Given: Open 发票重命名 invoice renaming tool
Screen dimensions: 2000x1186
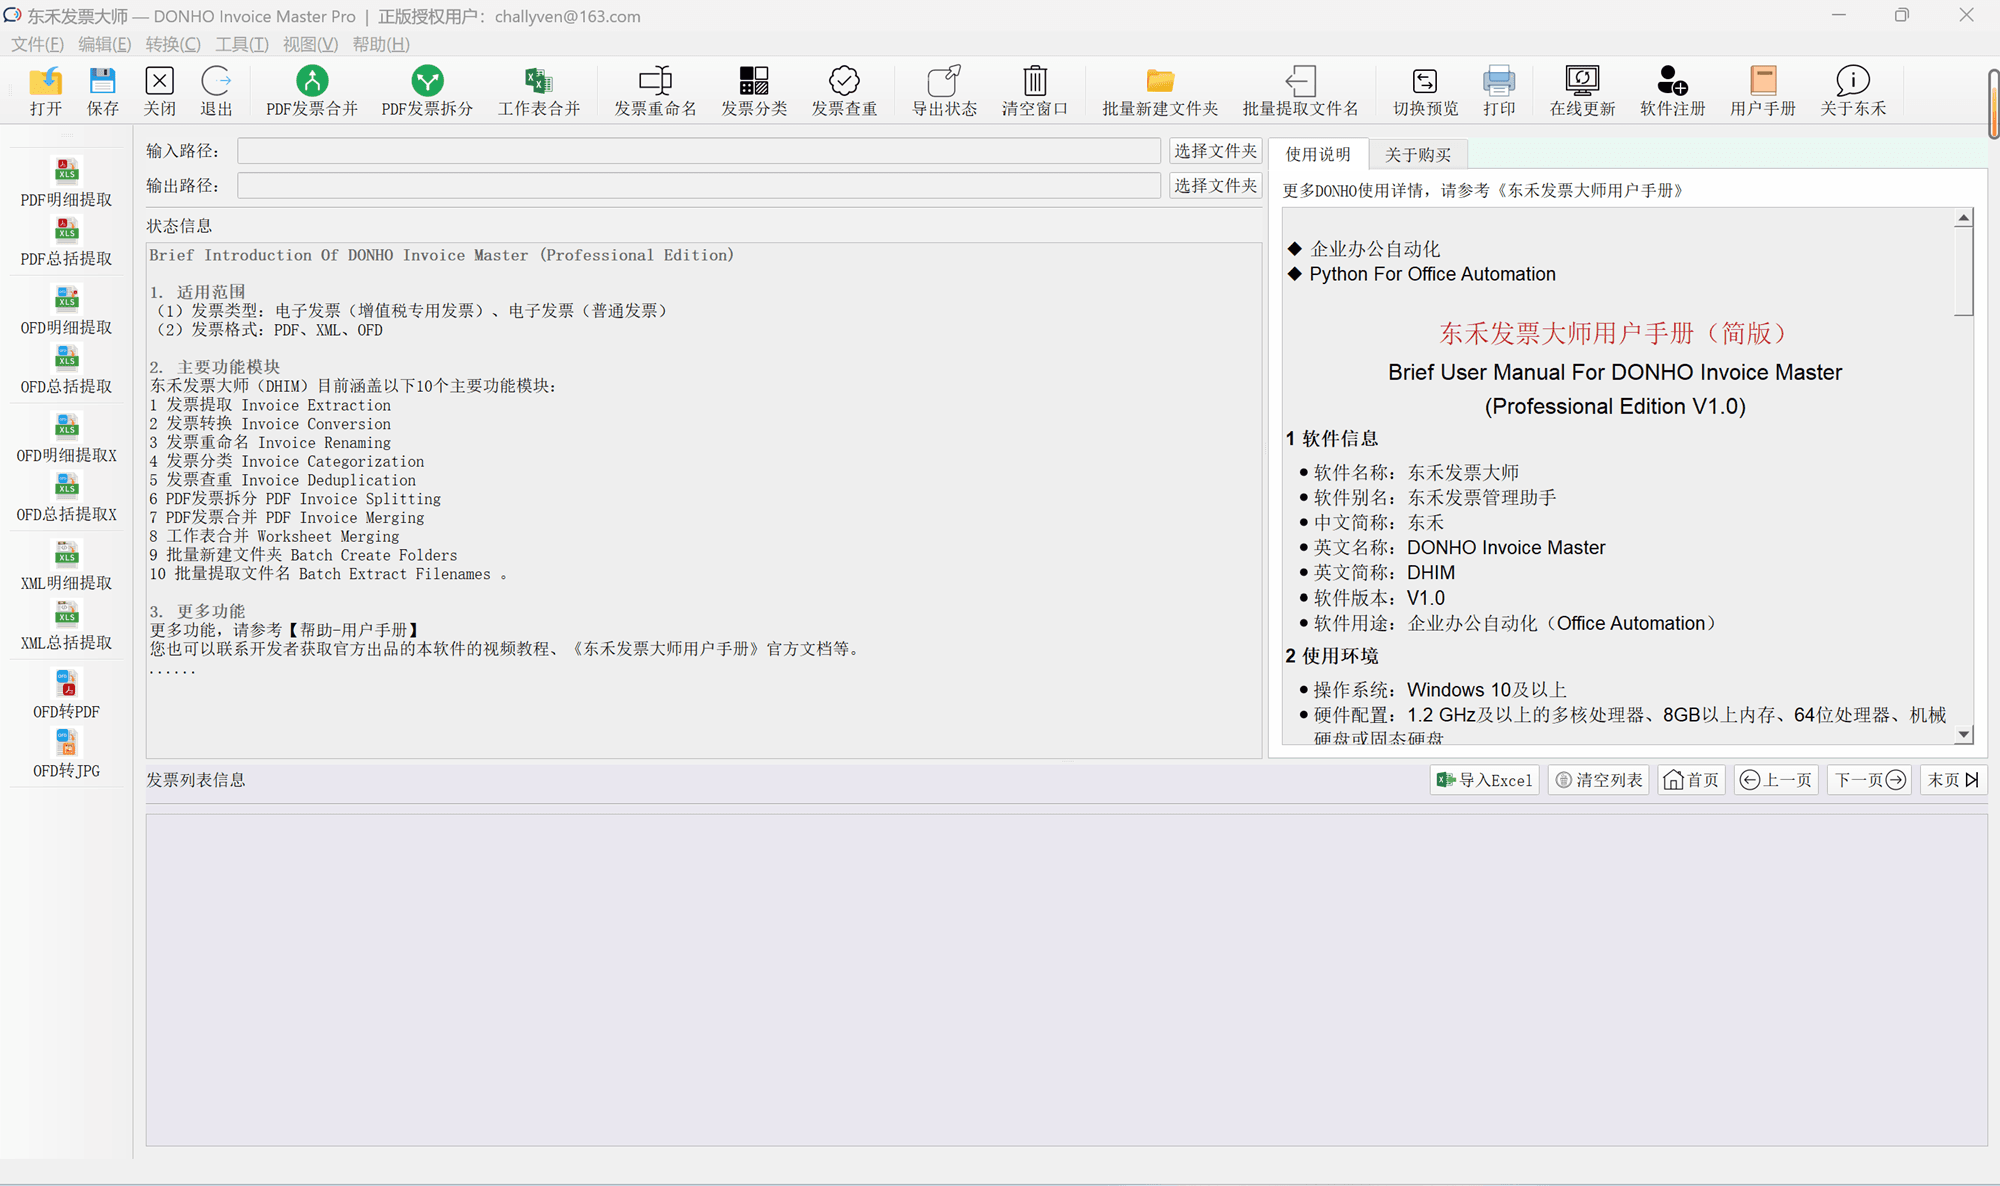Looking at the screenshot, I should 655,91.
